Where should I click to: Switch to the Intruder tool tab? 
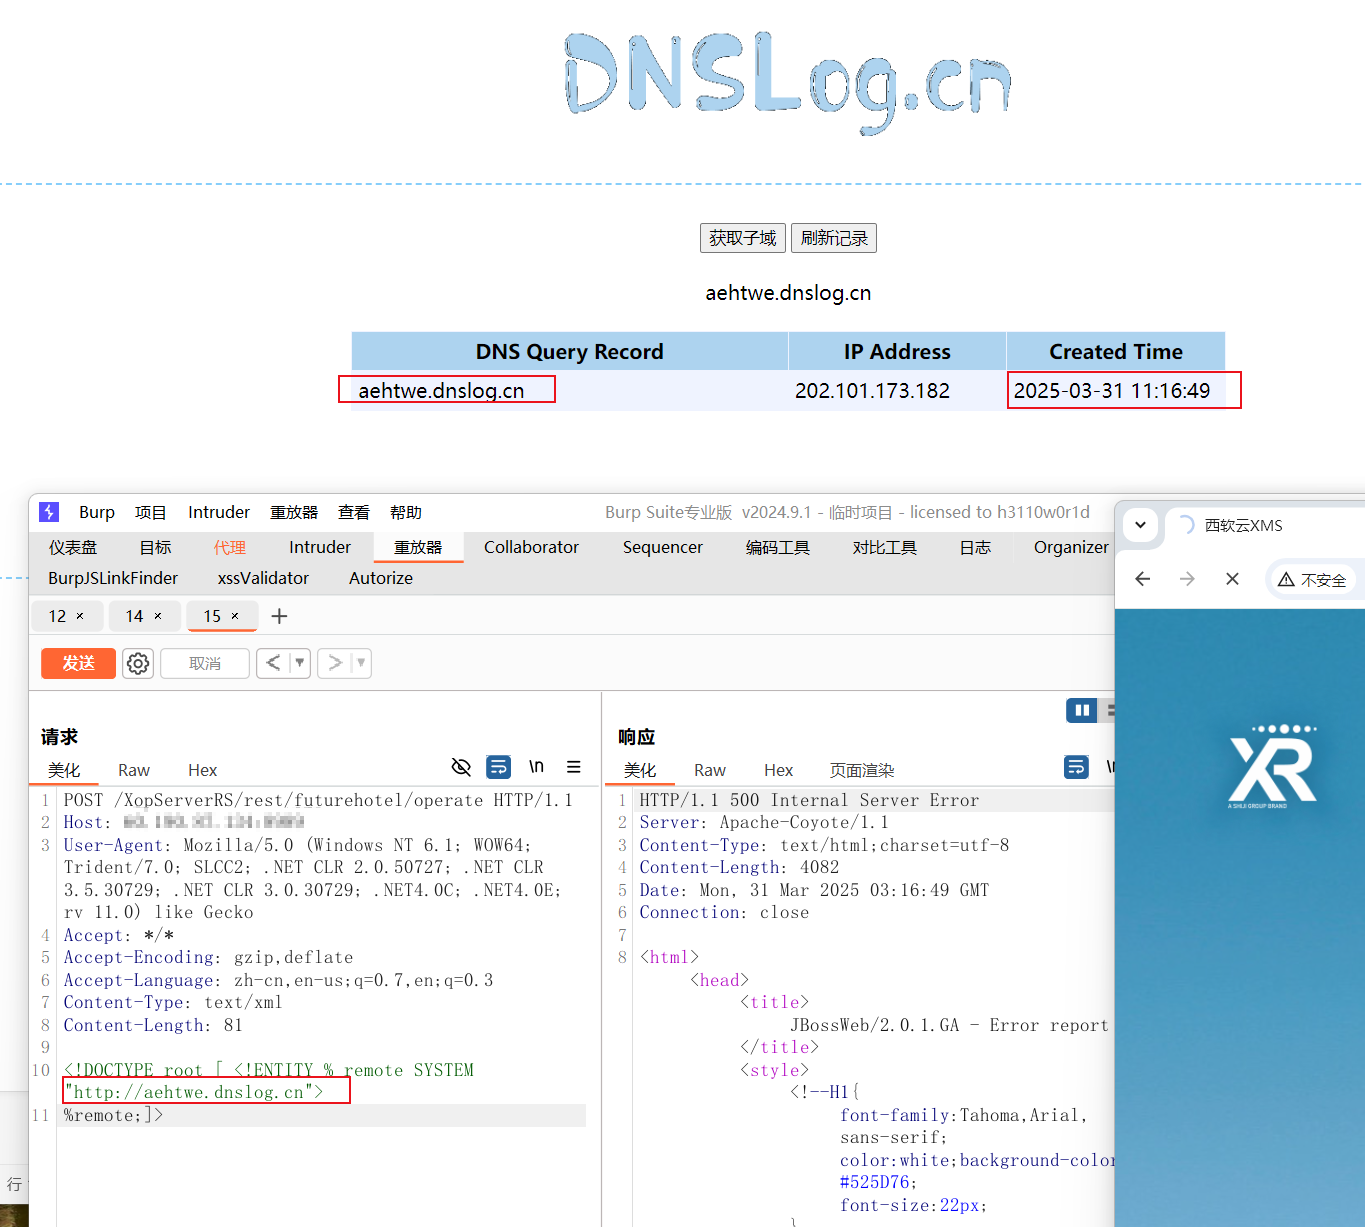(320, 547)
